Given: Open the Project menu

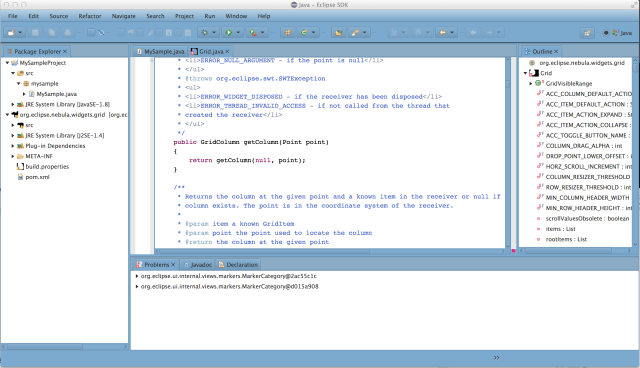Looking at the screenshot, I should pyautogui.click(x=184, y=16).
